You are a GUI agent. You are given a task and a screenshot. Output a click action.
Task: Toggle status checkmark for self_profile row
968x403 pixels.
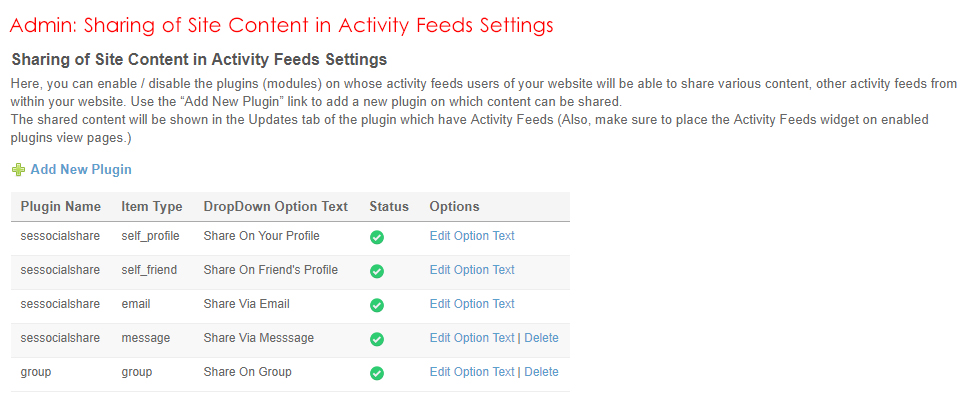point(377,237)
